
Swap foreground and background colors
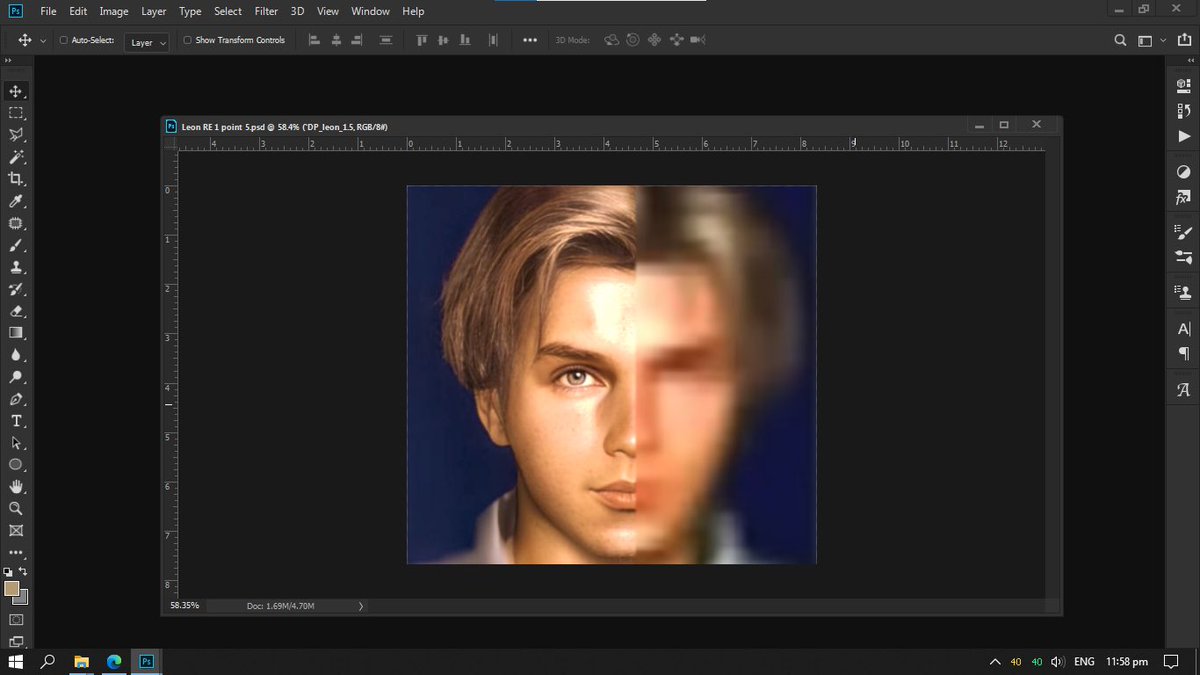click(24, 571)
